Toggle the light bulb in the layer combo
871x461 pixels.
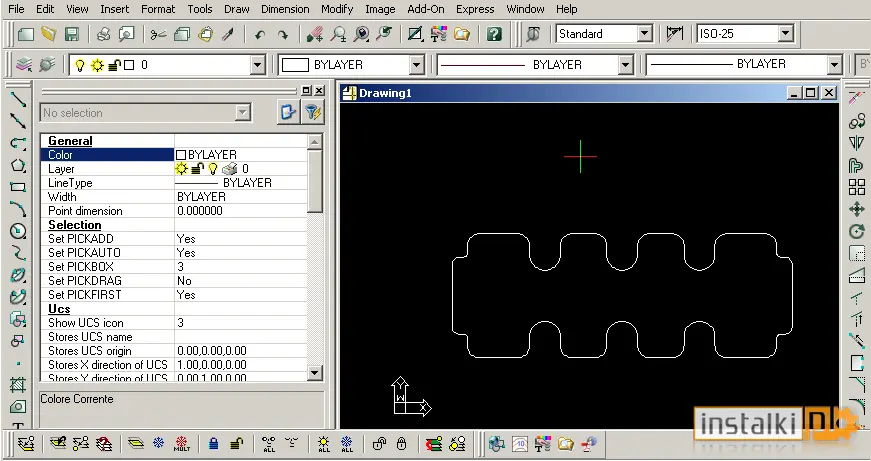[80, 65]
